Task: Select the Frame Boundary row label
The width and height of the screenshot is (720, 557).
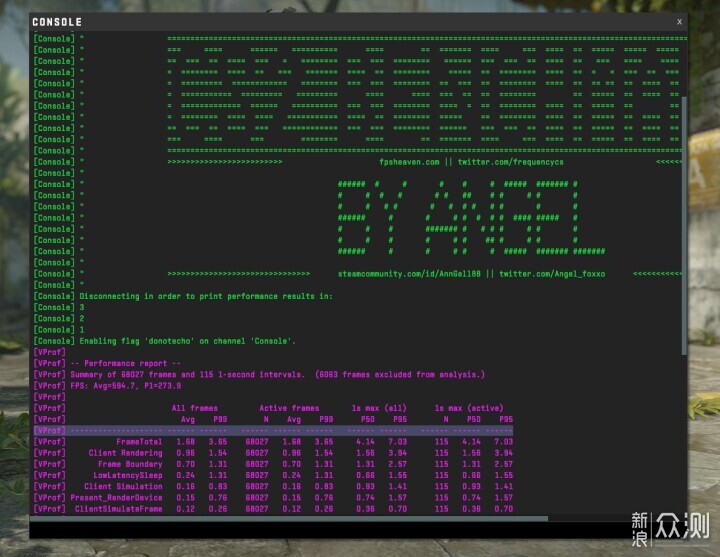Action: [x=130, y=464]
